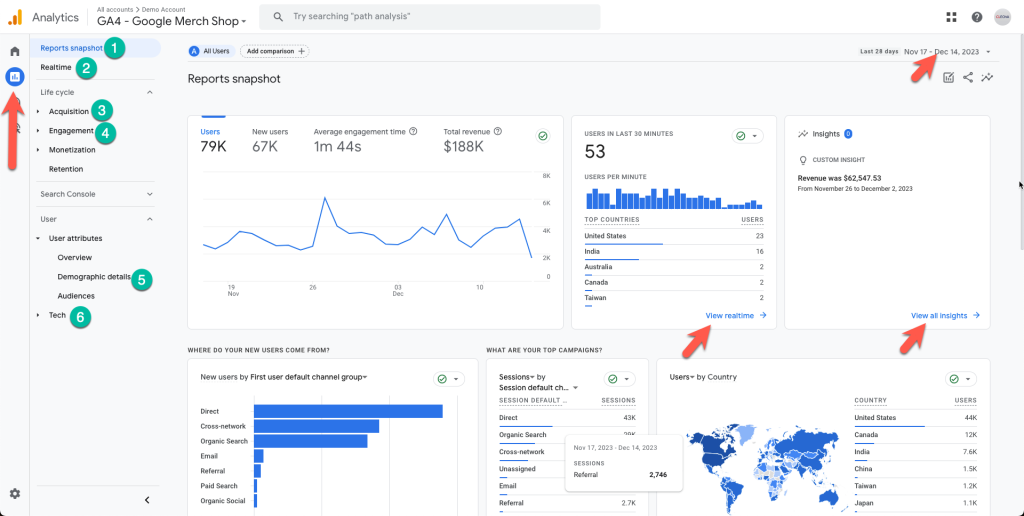Click the United States row in realtime countries
The image size is (1024, 516).
pos(674,236)
